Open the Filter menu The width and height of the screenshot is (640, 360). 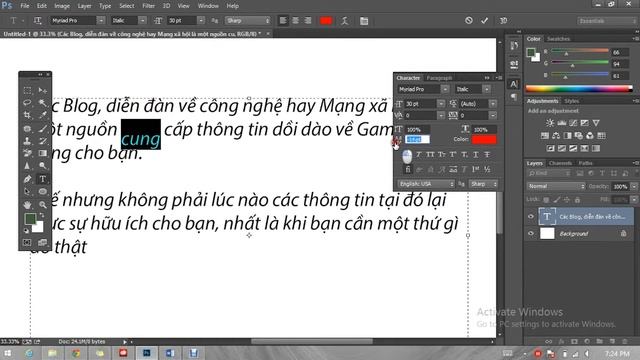[x=149, y=6]
